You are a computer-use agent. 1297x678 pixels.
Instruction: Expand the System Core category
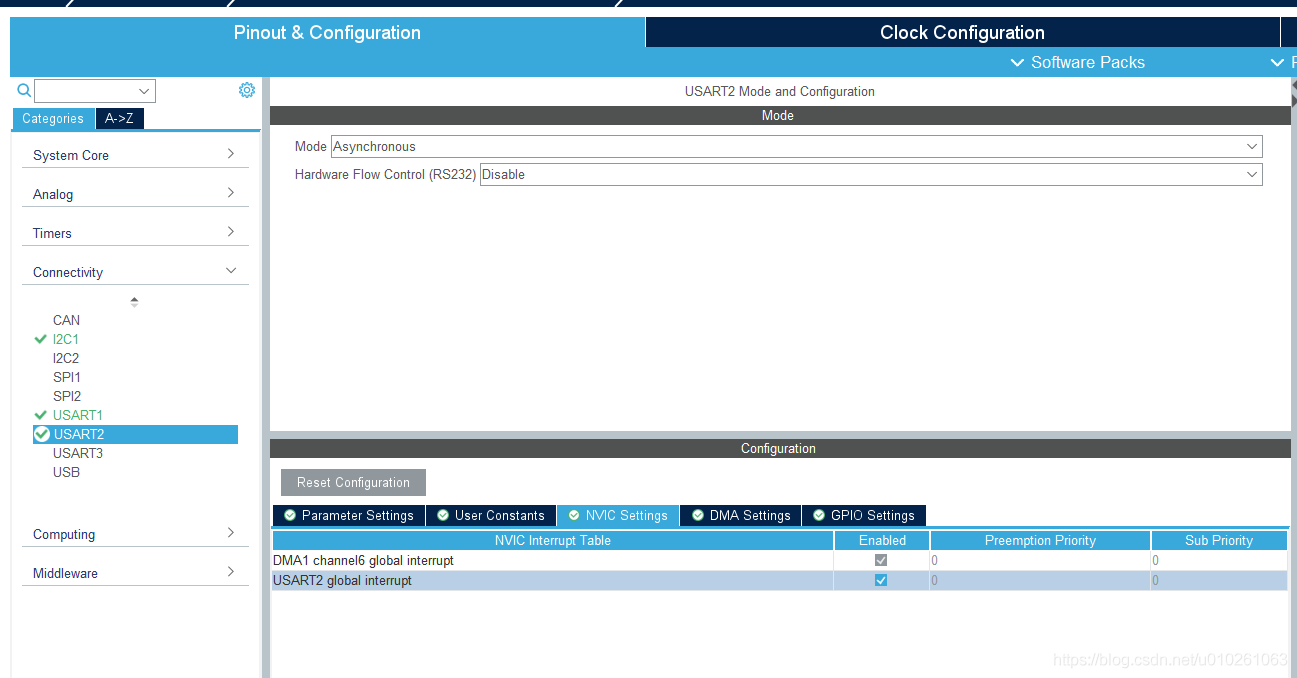pos(135,155)
